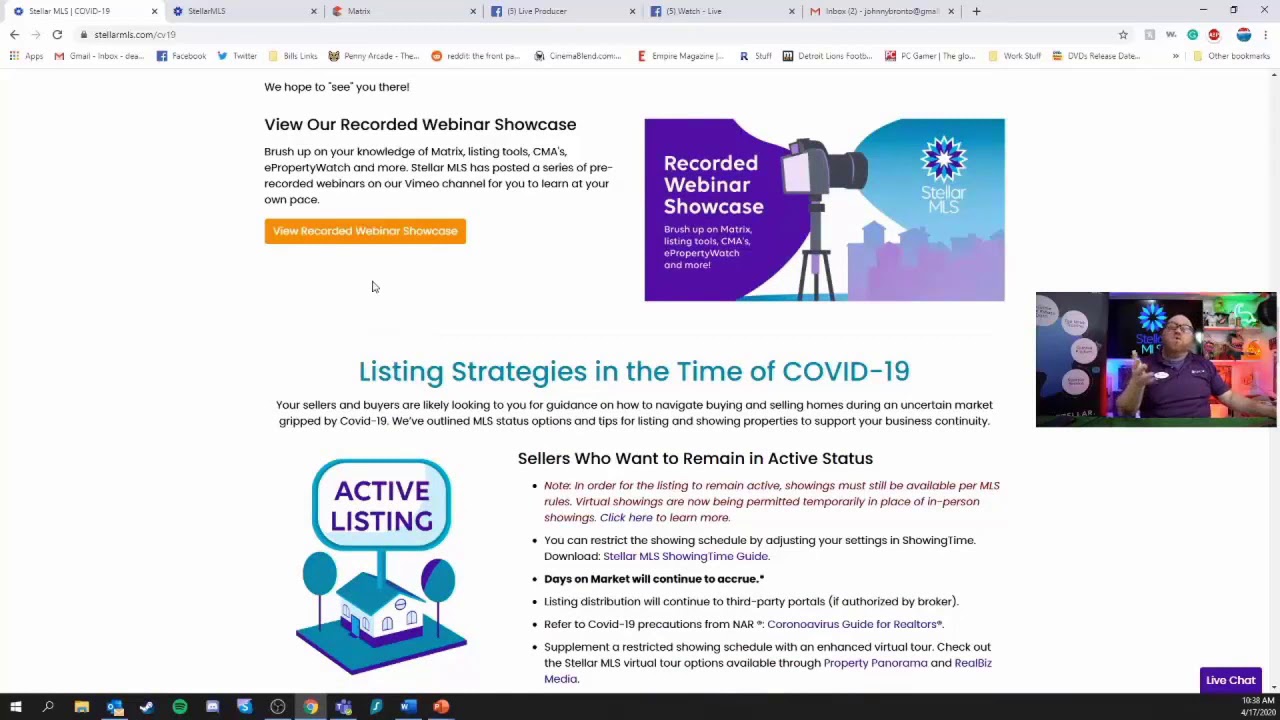Show hidden bookmarks via overflow chevron
Viewport: 1280px width, 720px height.
point(1176,56)
